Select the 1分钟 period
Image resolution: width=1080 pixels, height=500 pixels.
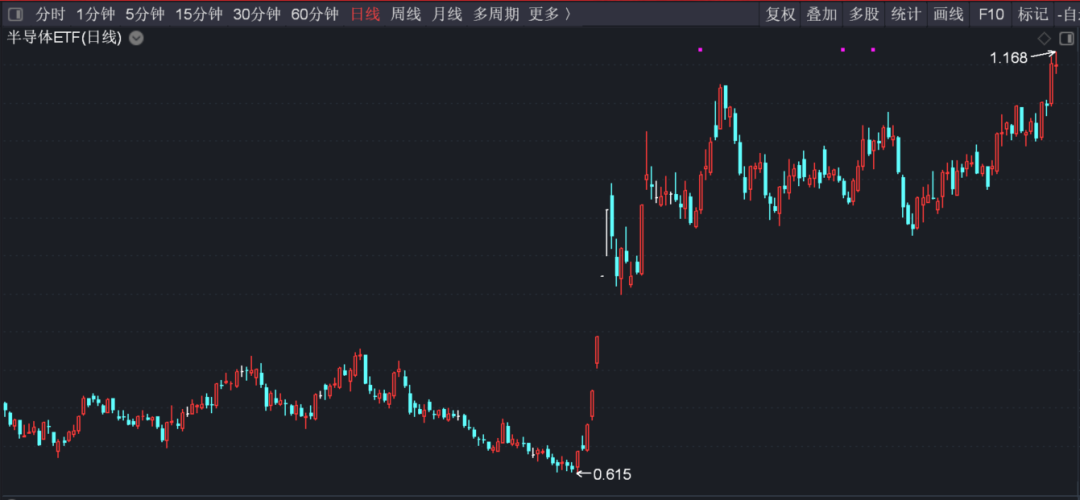(95, 14)
